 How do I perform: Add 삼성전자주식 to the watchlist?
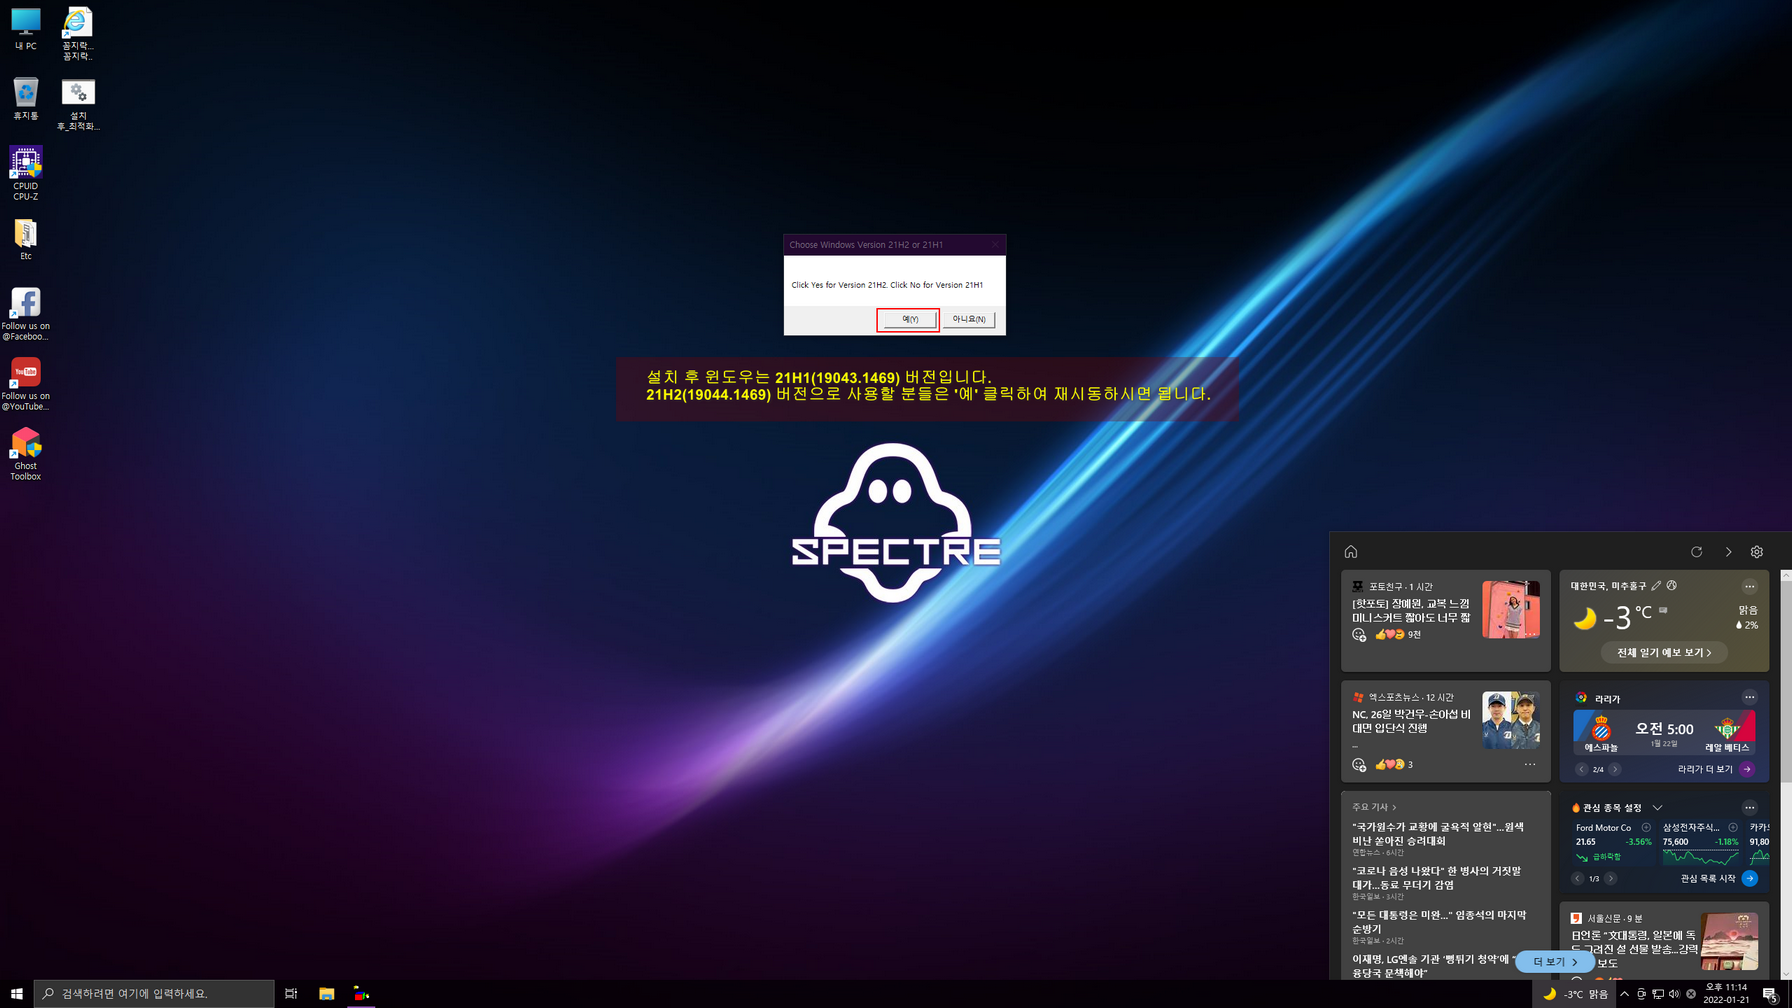click(1733, 828)
